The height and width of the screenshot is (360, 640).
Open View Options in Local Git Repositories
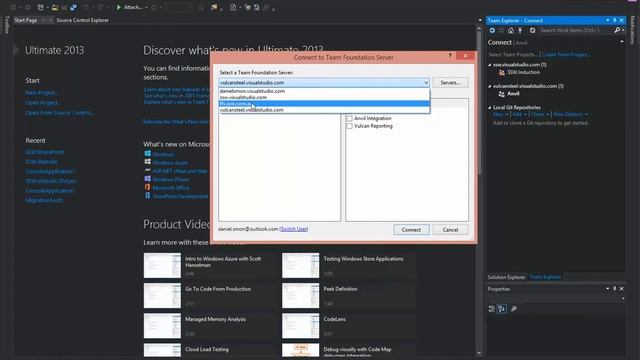tap(568, 114)
